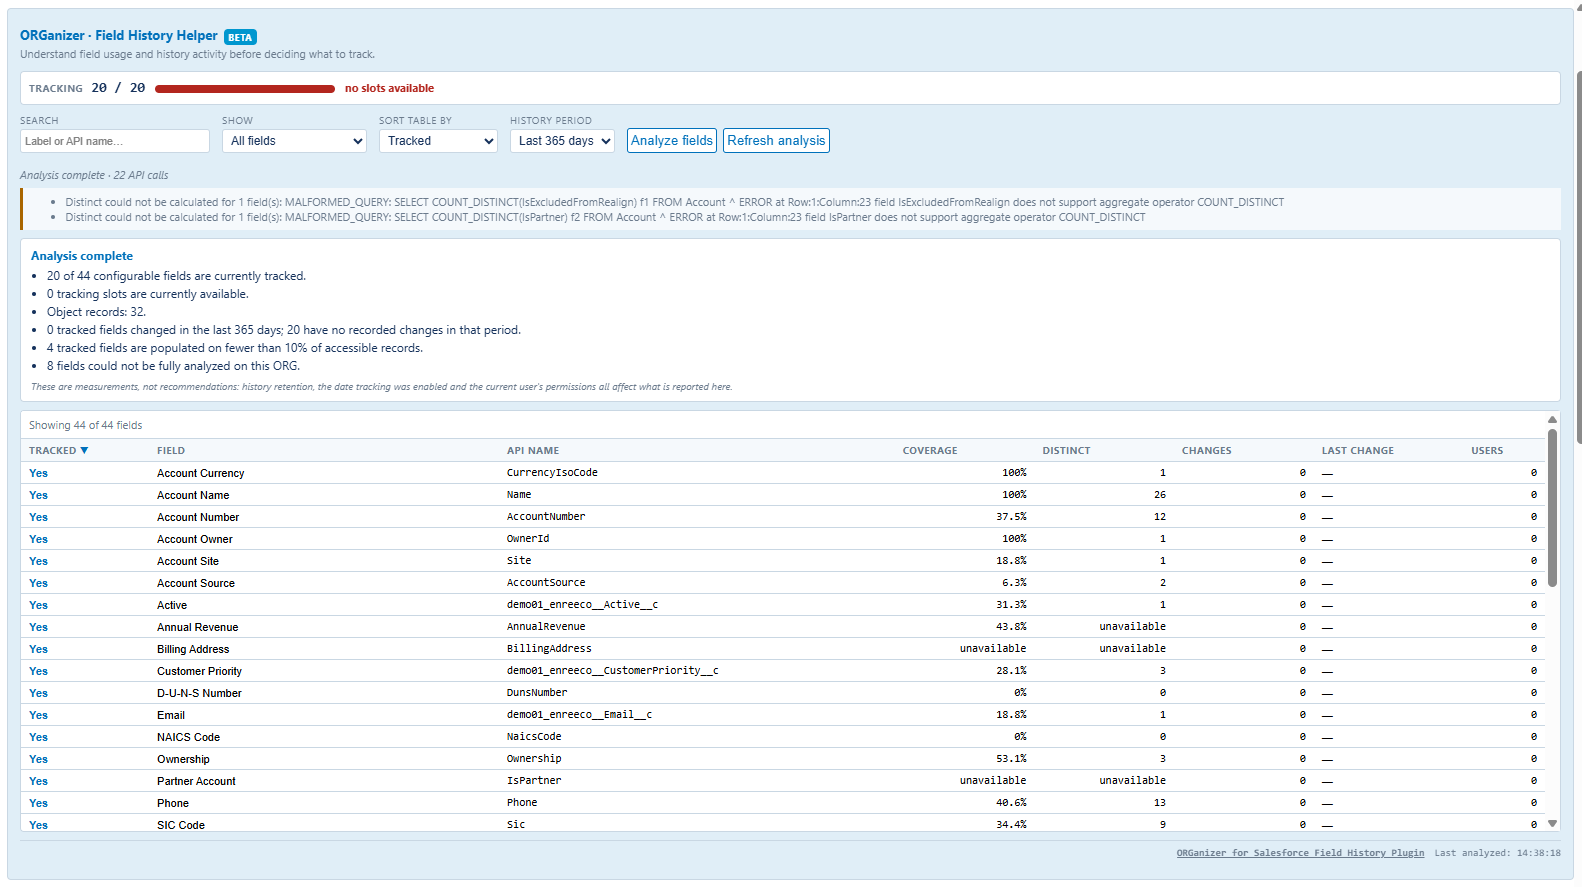Focus the Label or API name search box

click(x=115, y=141)
